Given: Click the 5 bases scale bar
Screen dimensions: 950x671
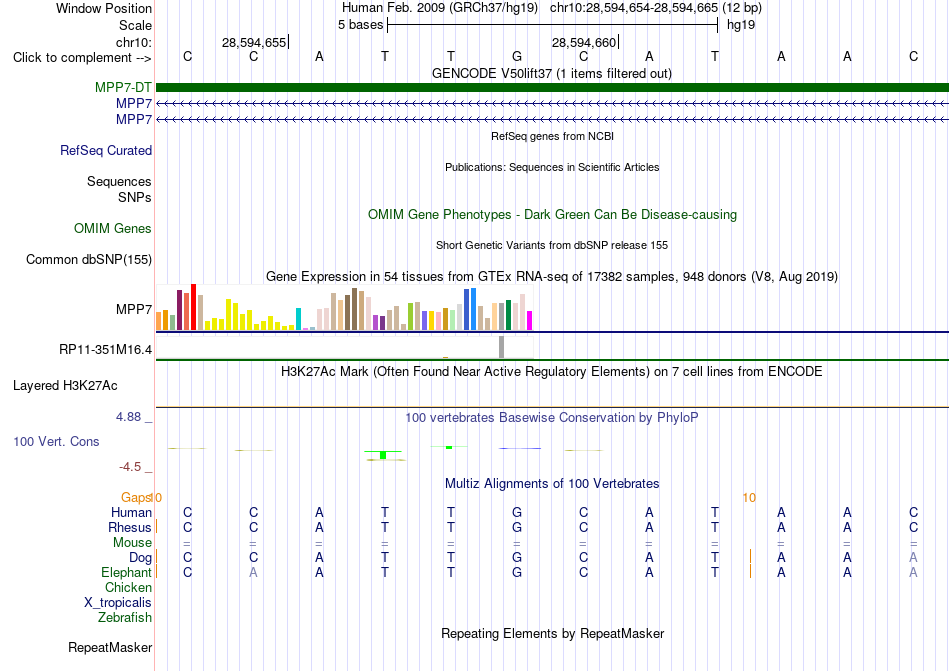Looking at the screenshot, I should 553,25.
